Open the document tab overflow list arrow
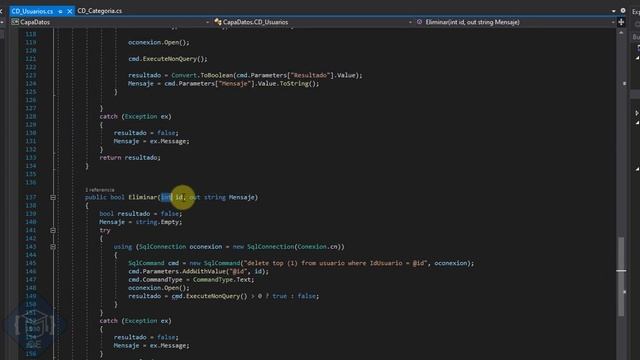Viewport: 640px width, 360px height. (x=613, y=11)
